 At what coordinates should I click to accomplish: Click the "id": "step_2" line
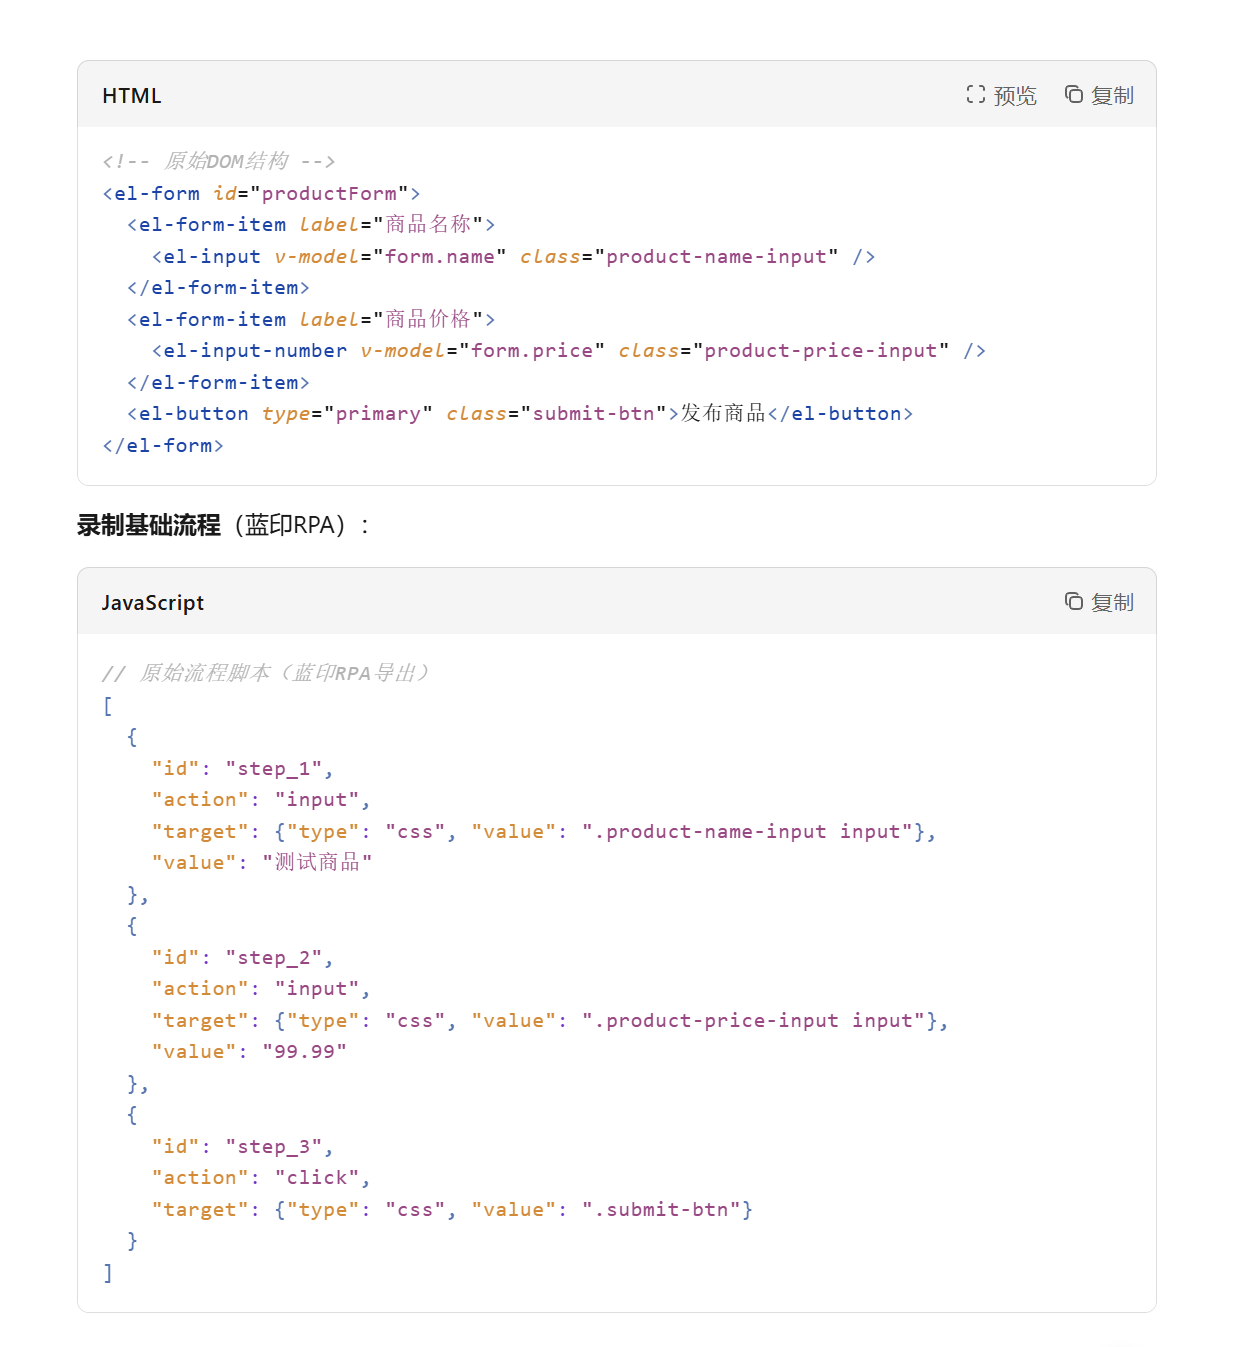point(243,957)
